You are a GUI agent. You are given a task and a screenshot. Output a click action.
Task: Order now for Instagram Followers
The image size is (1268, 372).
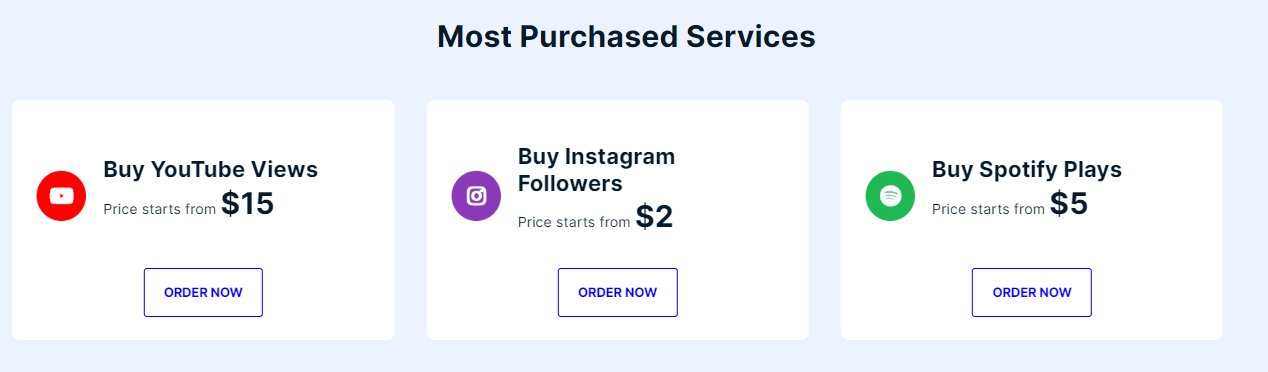pos(617,292)
